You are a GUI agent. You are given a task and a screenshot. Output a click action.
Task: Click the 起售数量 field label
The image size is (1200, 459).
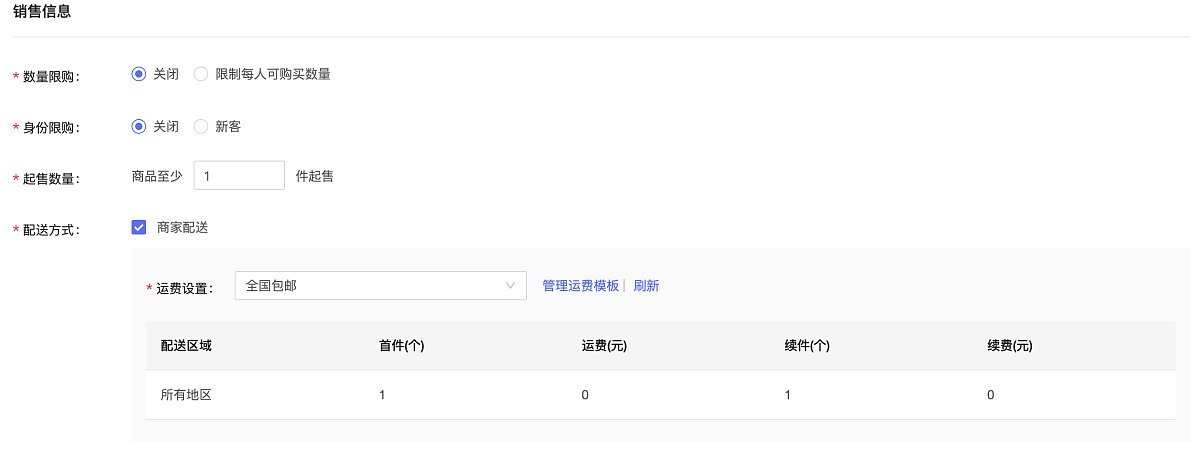click(x=50, y=178)
